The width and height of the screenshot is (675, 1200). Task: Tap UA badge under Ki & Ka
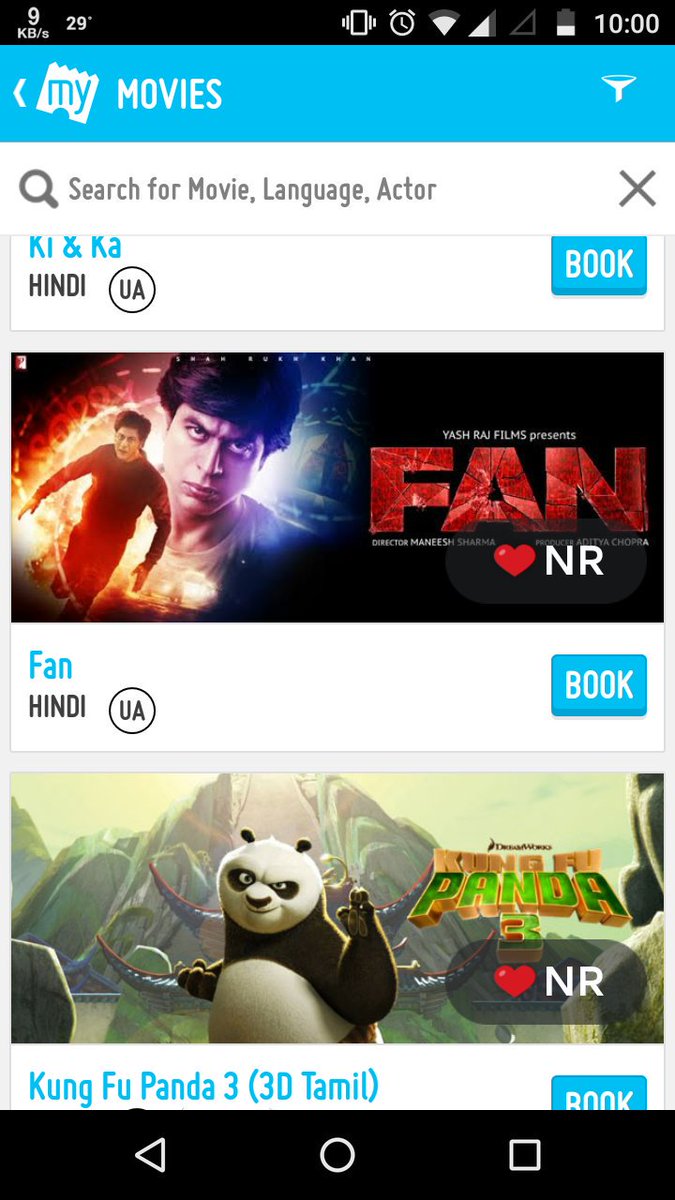tap(132, 290)
